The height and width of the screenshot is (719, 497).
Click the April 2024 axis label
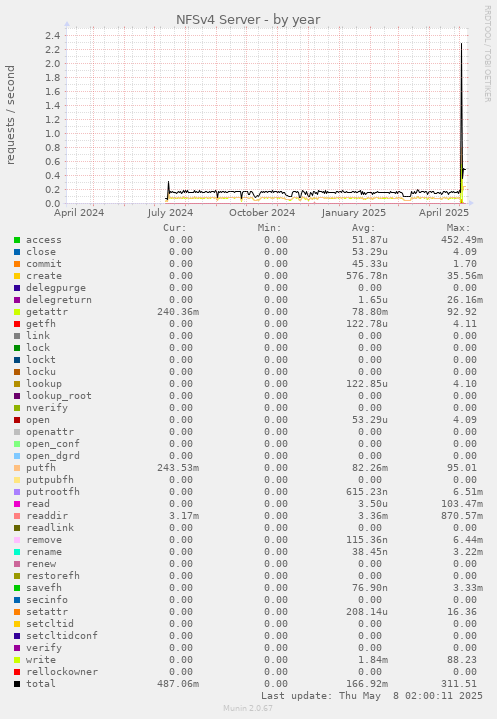79,213
